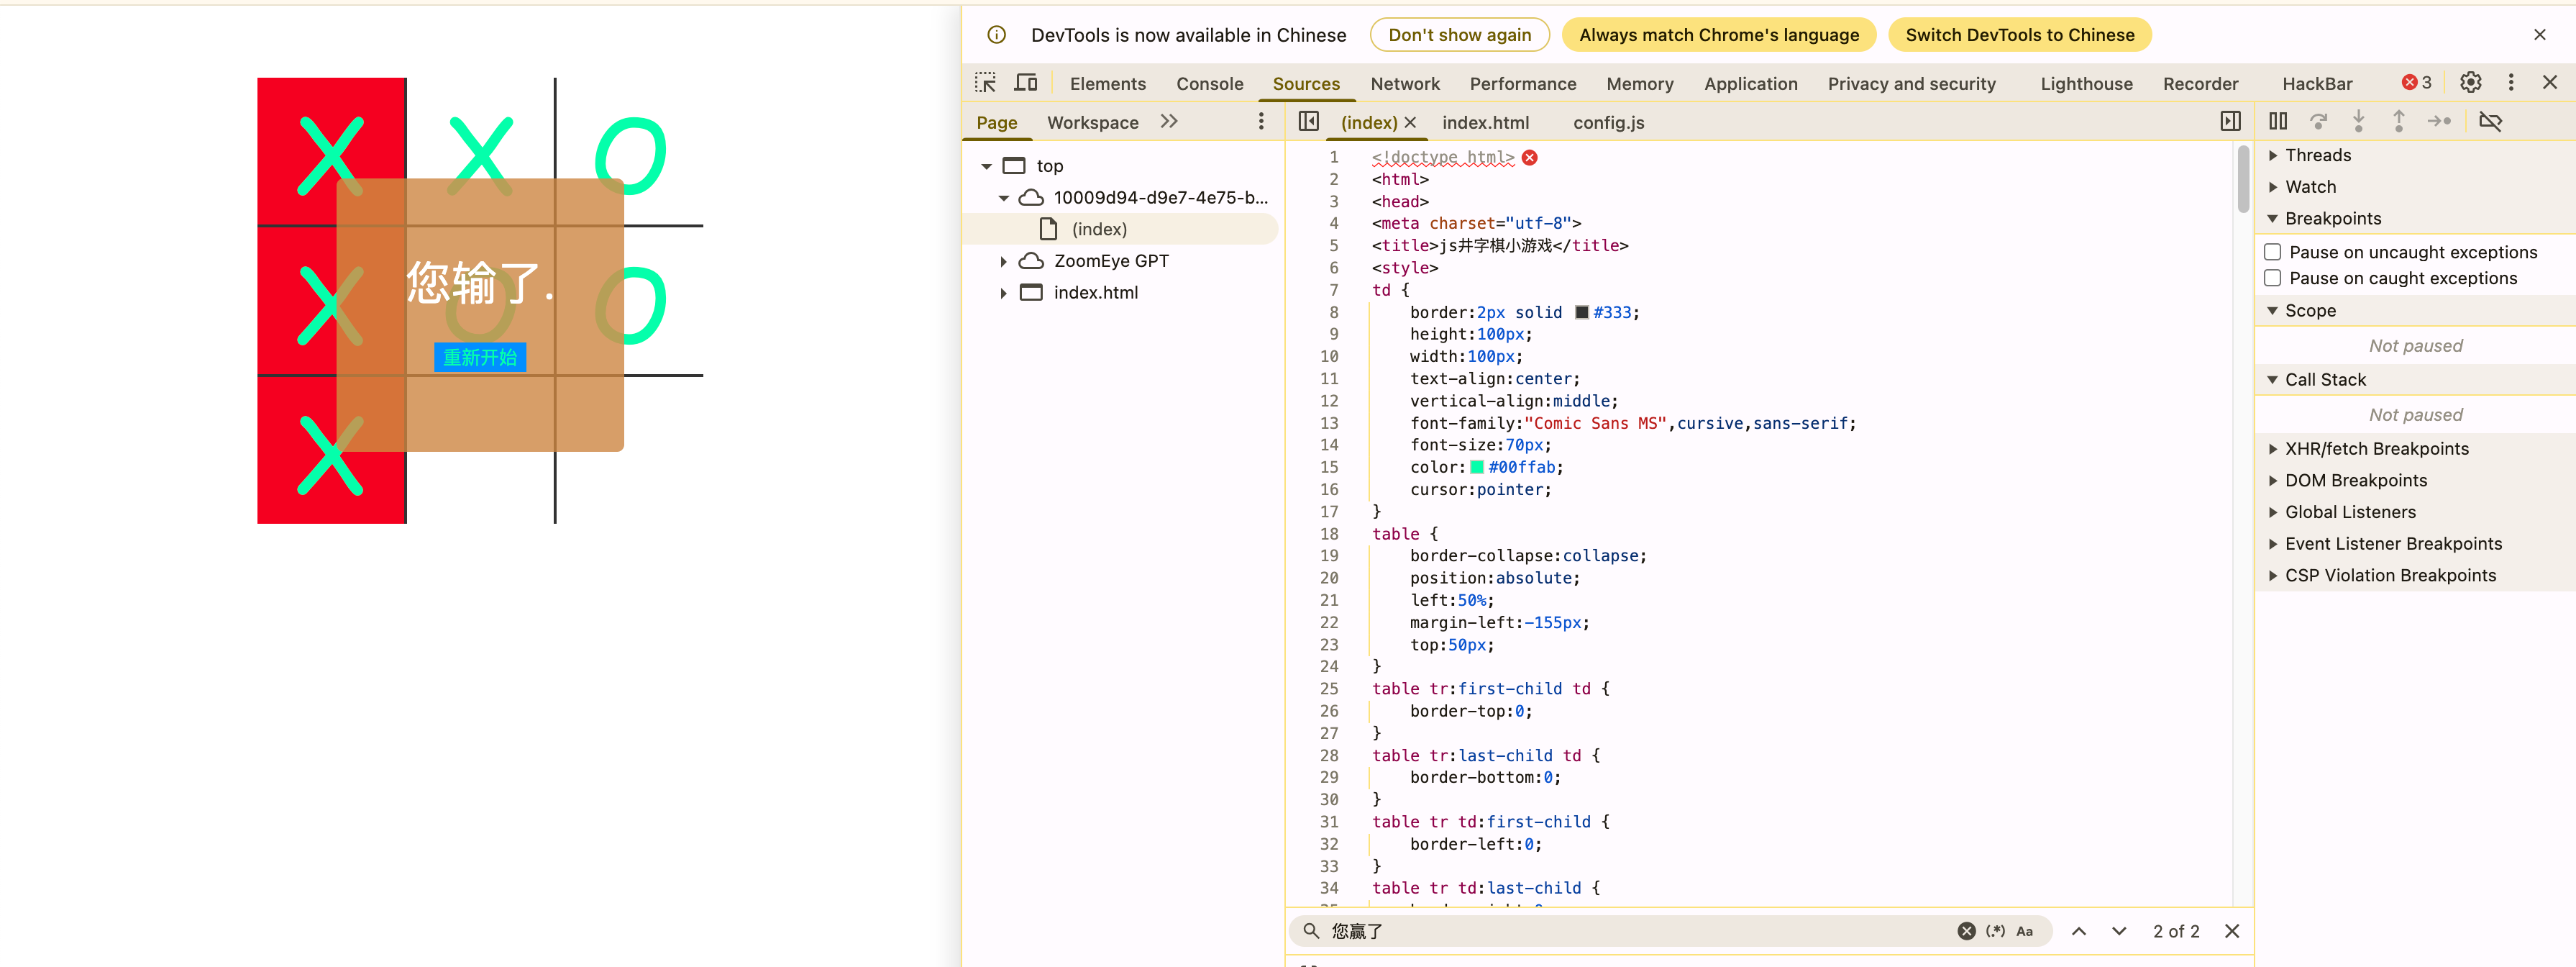Click the deactivate breakpoints icon
Image resolution: width=2576 pixels, height=967 pixels.
click(x=2490, y=121)
